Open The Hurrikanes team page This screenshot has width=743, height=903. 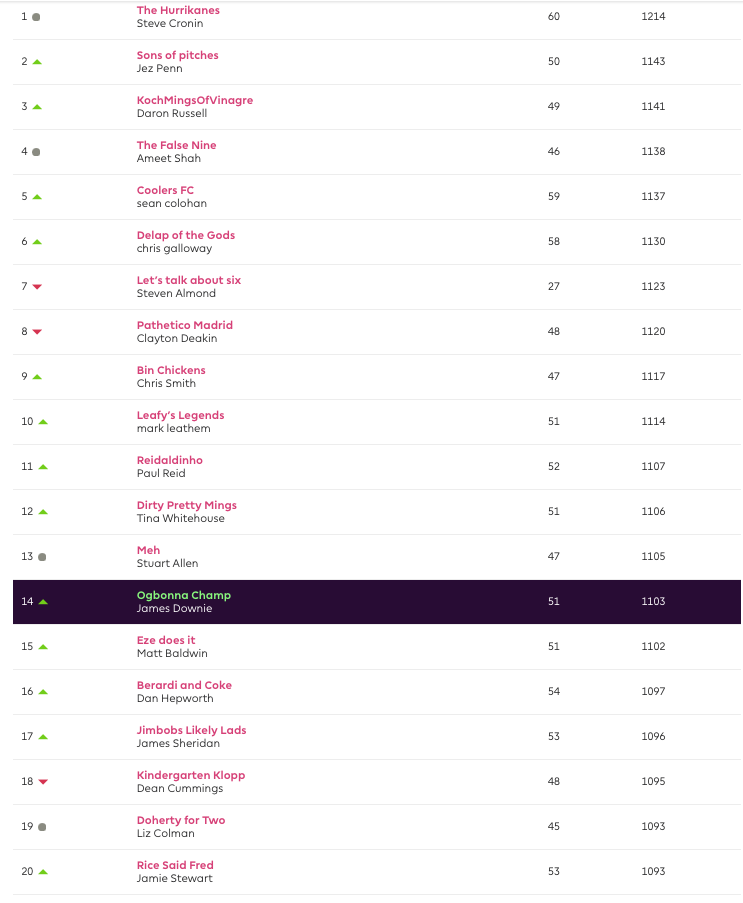pos(178,10)
